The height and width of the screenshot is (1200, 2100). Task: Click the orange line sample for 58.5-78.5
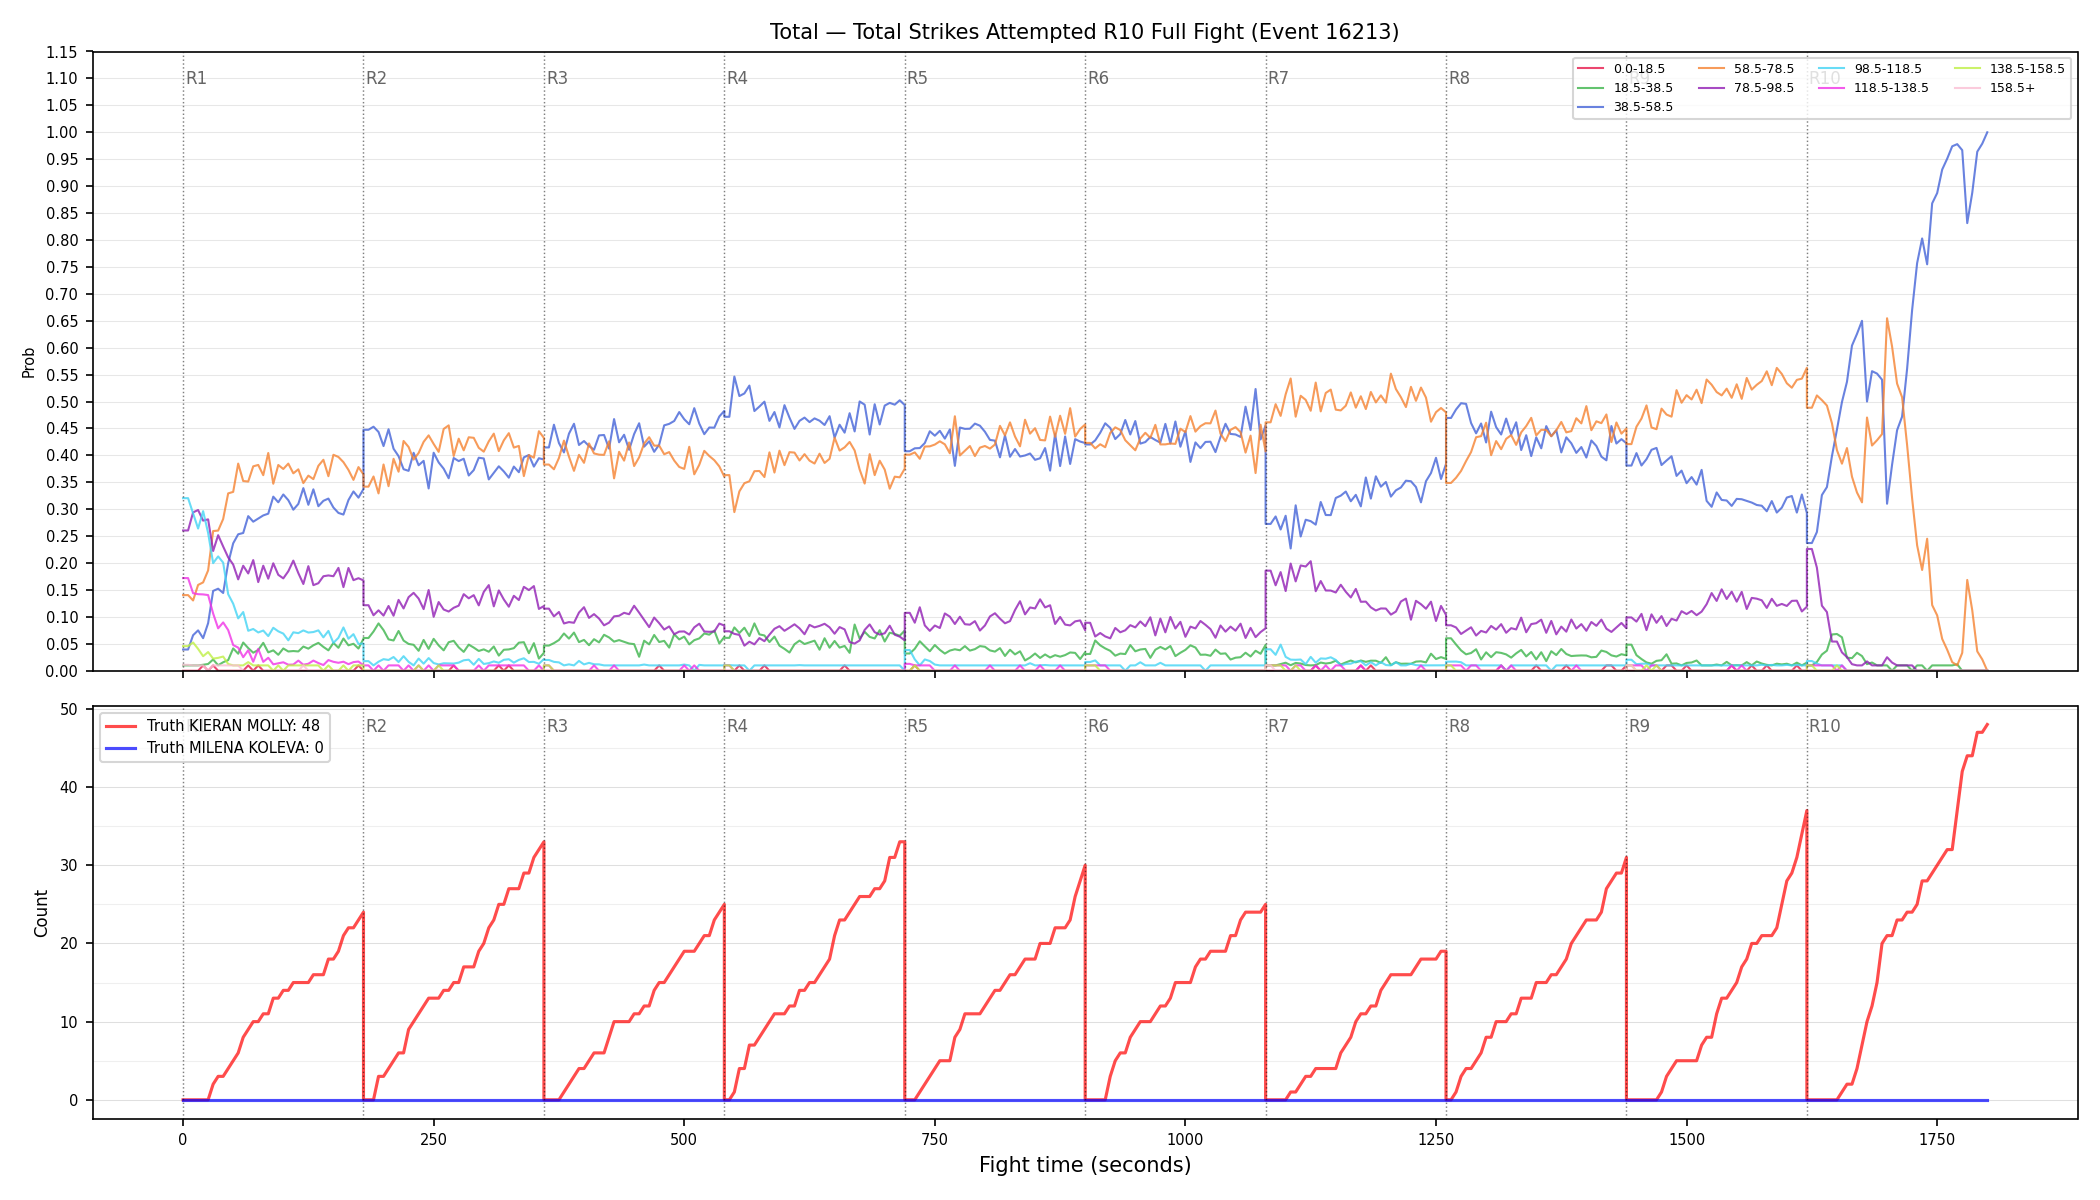click(x=1711, y=69)
